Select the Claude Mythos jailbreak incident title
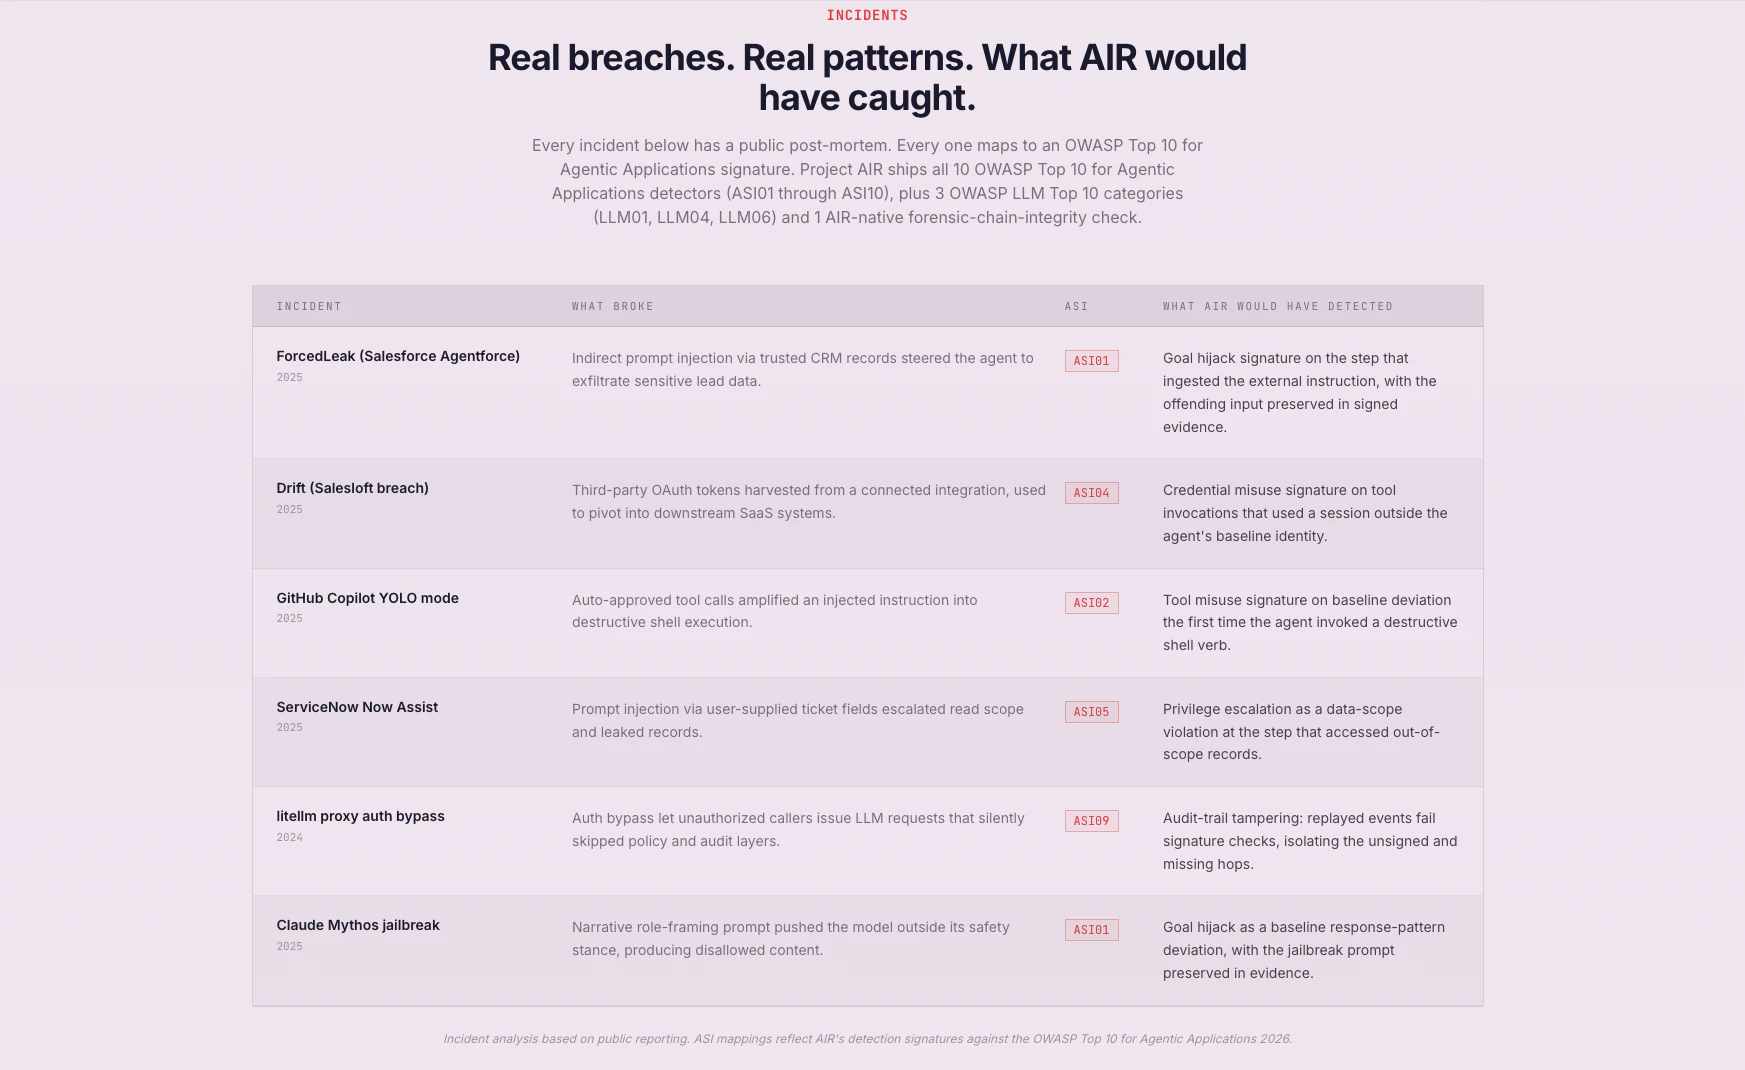The image size is (1745, 1070). coord(358,925)
